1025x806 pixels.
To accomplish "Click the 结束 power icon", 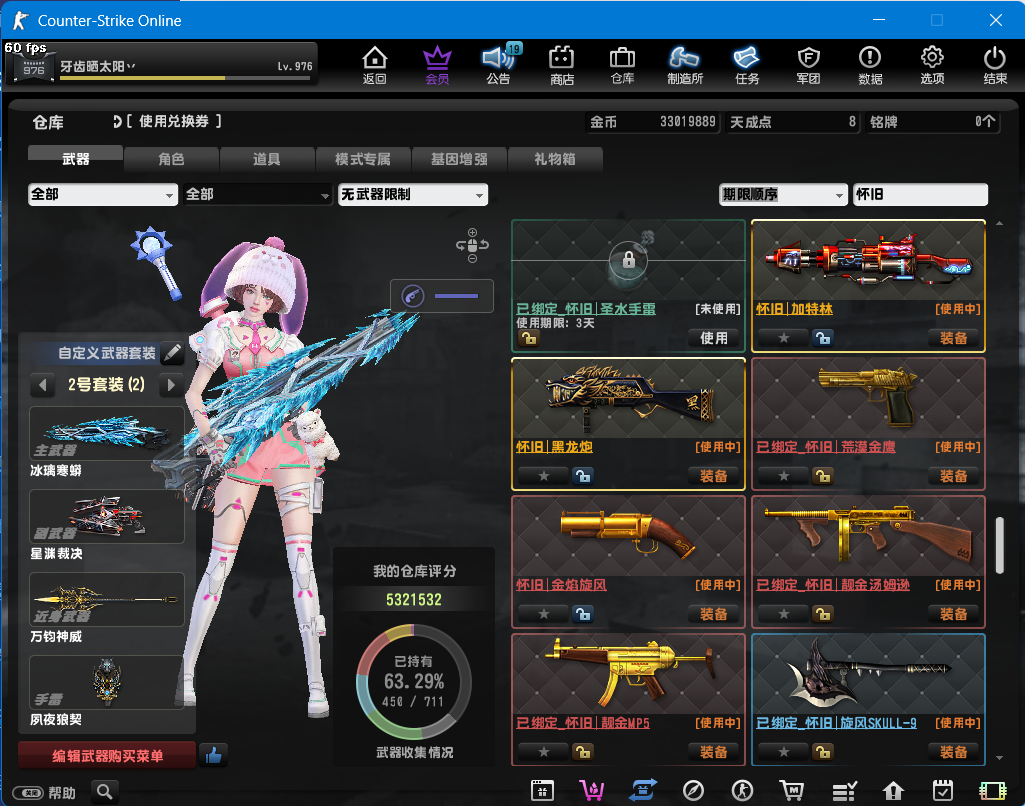I will [x=995, y=65].
